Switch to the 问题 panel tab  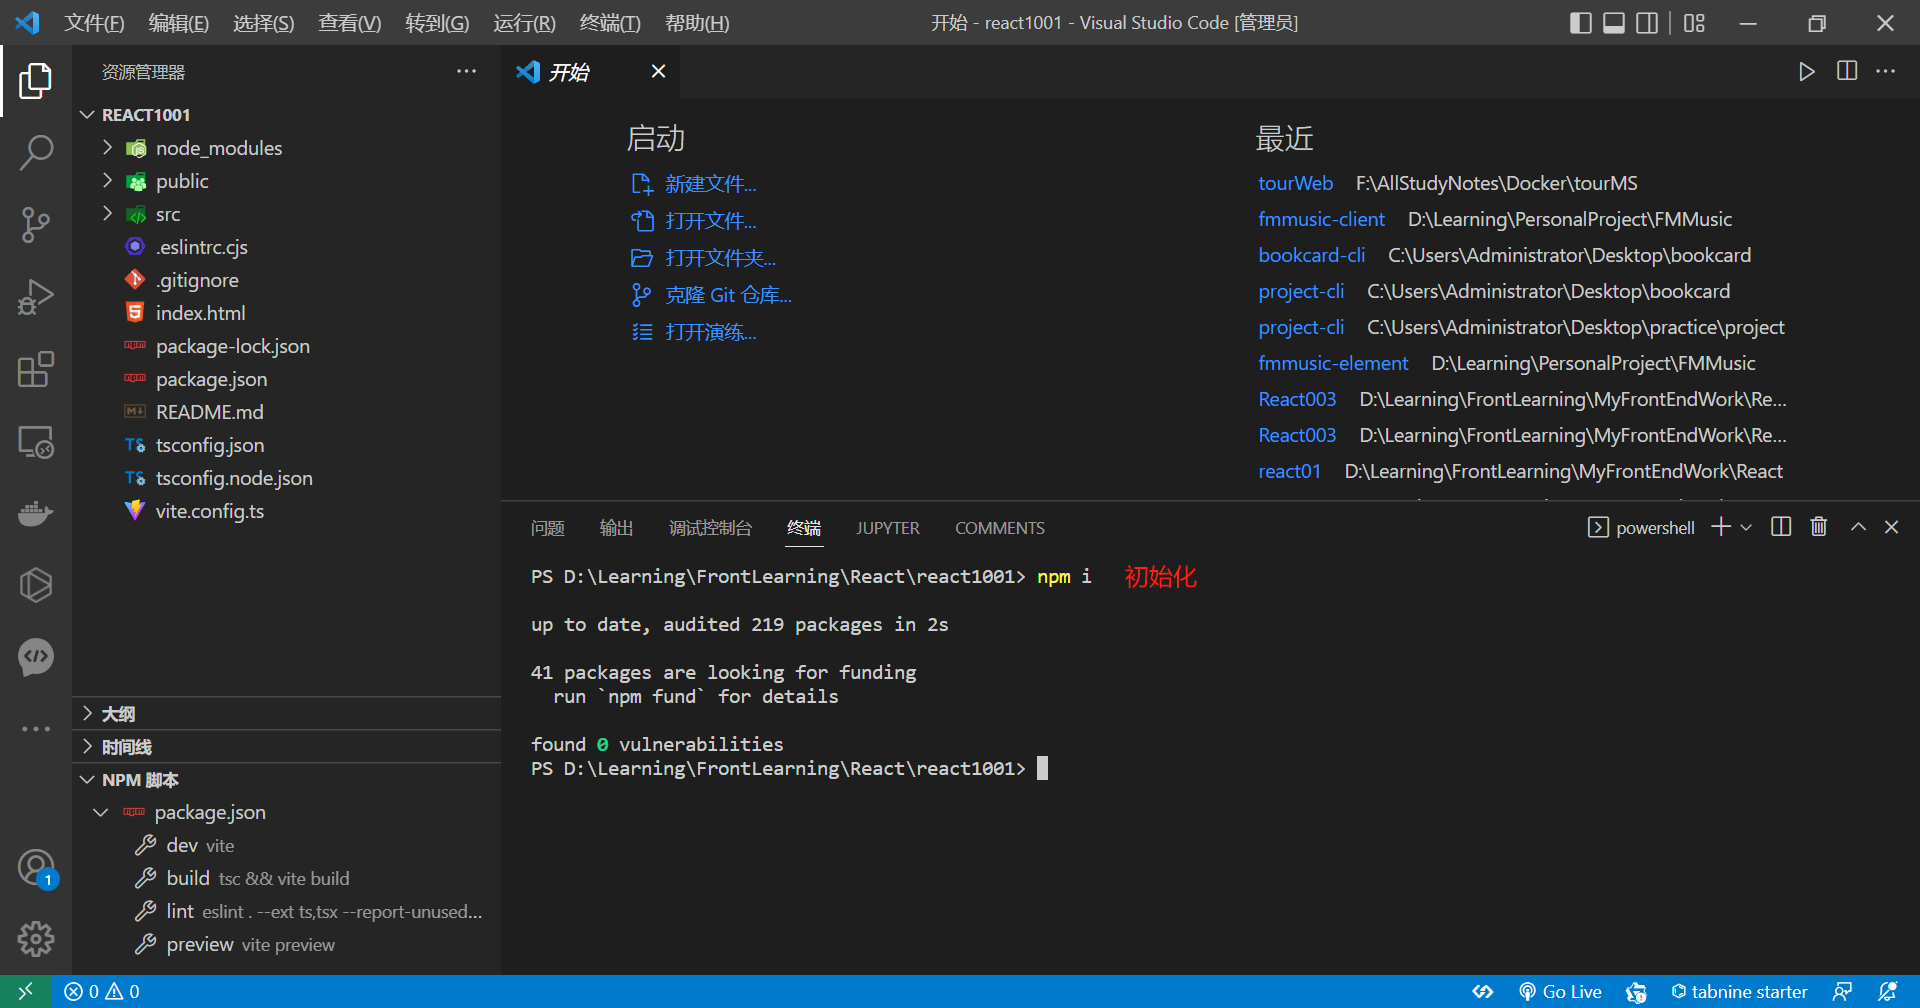point(548,528)
